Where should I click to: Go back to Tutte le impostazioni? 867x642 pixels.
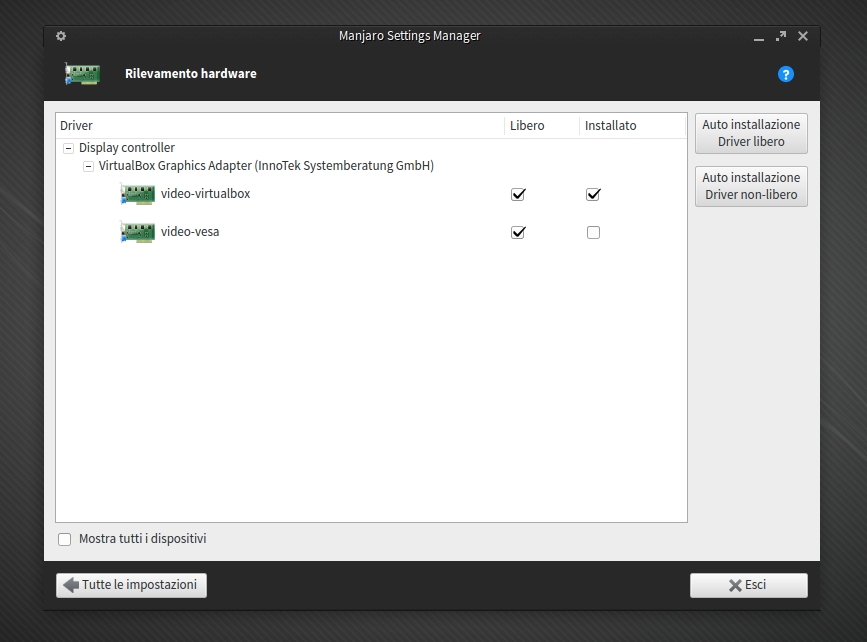click(131, 585)
